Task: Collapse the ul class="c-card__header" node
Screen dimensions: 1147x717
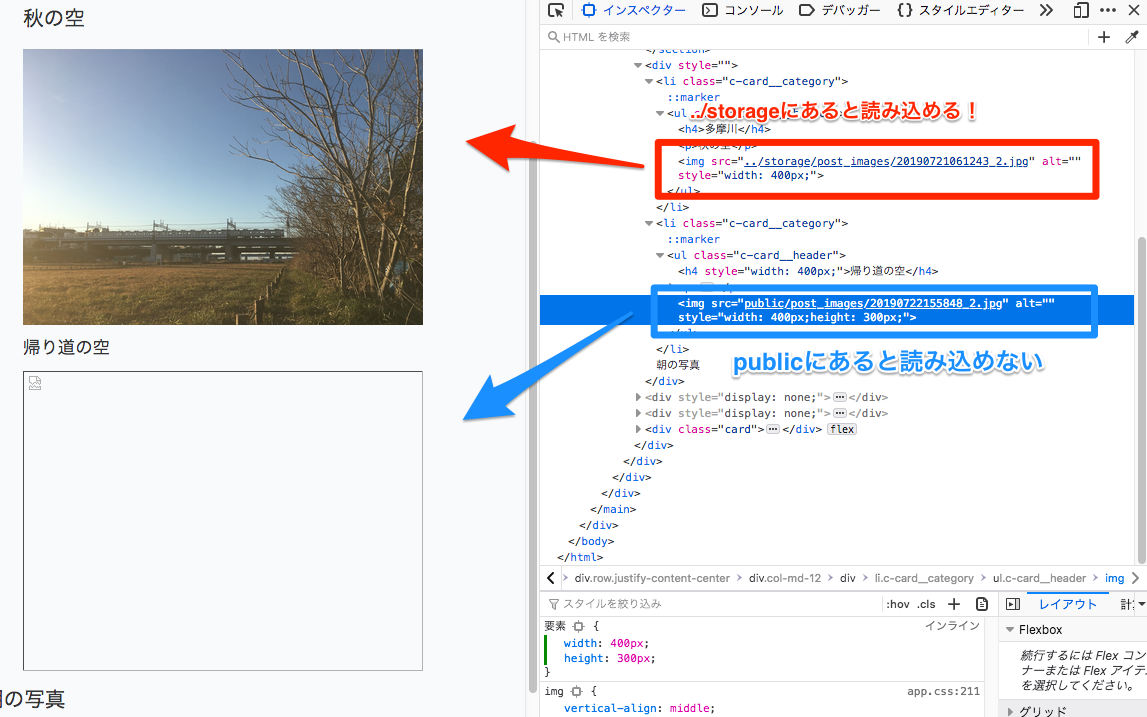Action: [660, 255]
